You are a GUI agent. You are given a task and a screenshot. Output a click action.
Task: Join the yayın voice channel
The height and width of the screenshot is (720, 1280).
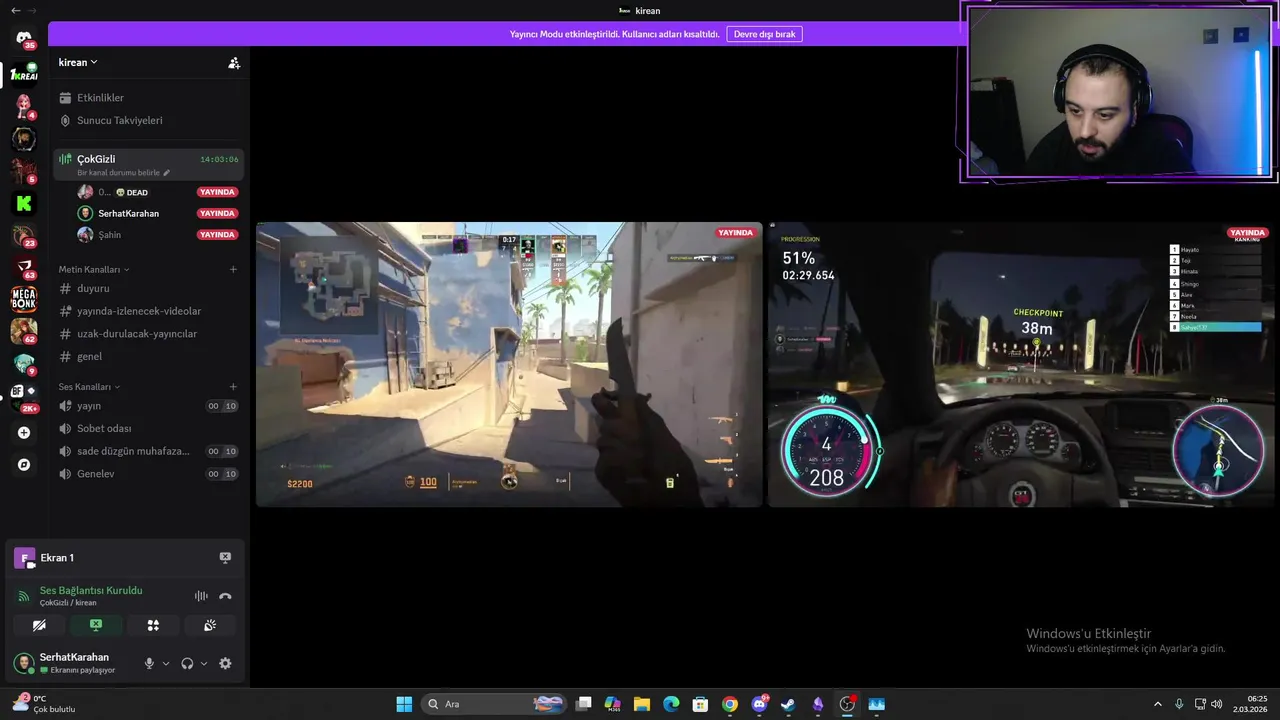coord(148,406)
